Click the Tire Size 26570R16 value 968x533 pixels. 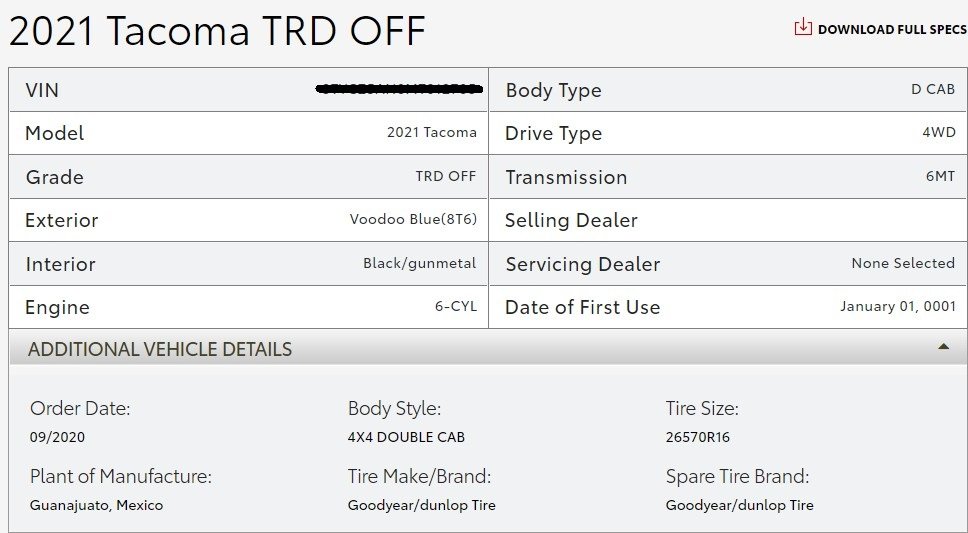pos(698,437)
